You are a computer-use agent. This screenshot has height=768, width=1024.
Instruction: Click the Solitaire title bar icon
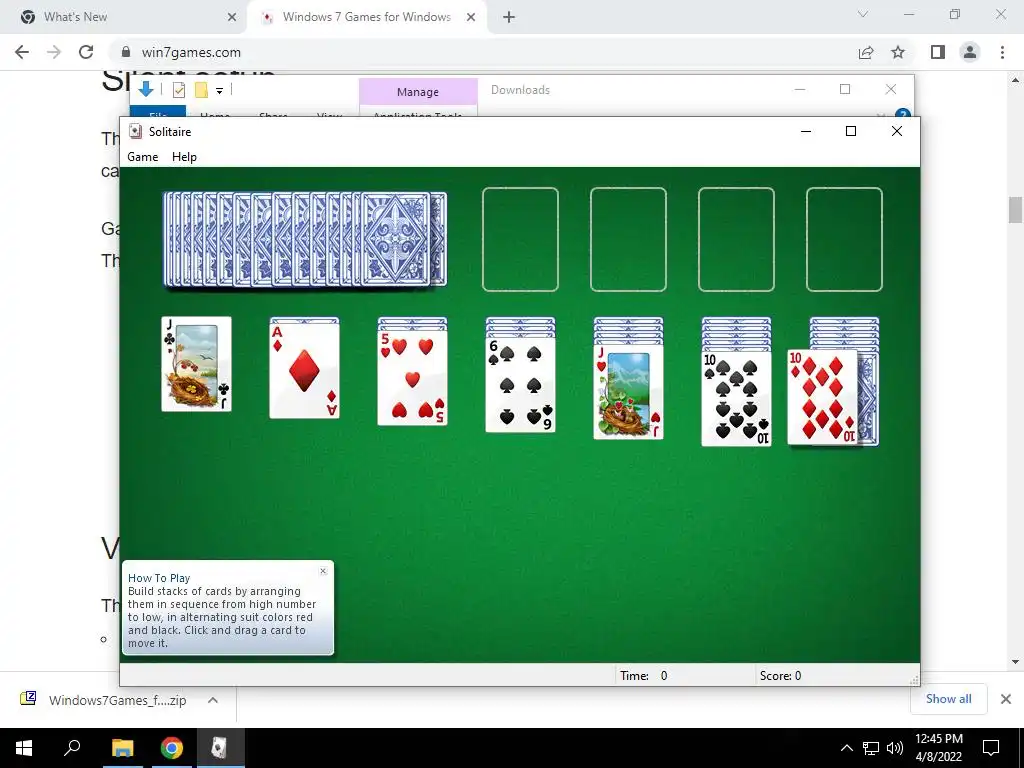click(135, 131)
